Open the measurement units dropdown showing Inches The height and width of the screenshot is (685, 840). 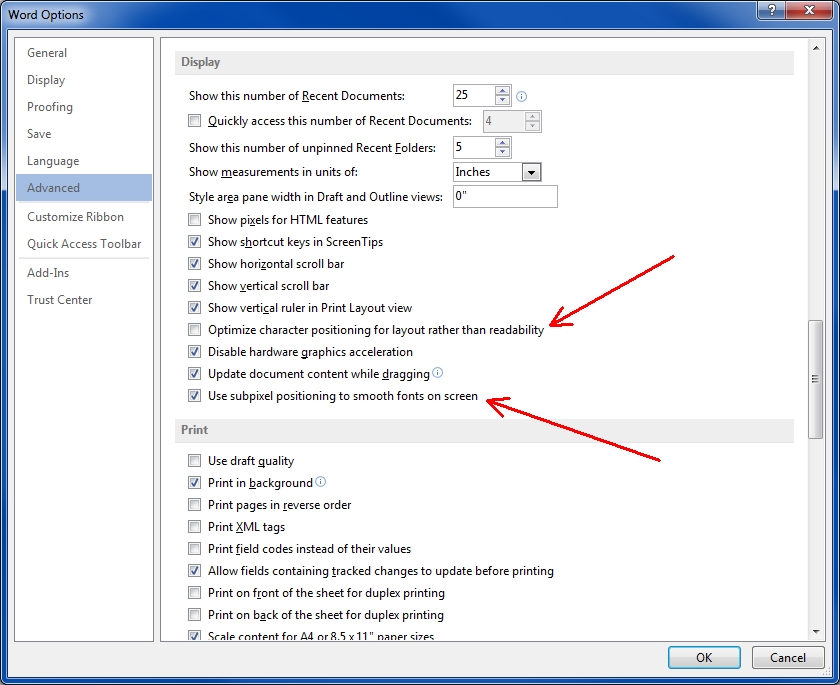tap(531, 171)
